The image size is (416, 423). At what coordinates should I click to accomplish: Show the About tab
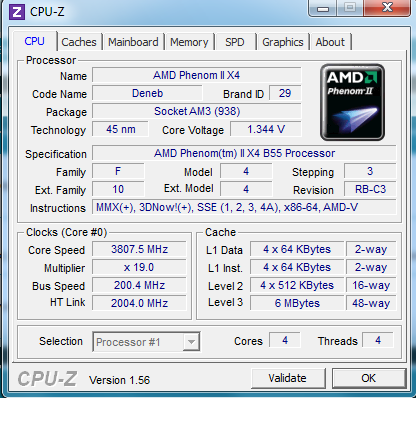[330, 42]
